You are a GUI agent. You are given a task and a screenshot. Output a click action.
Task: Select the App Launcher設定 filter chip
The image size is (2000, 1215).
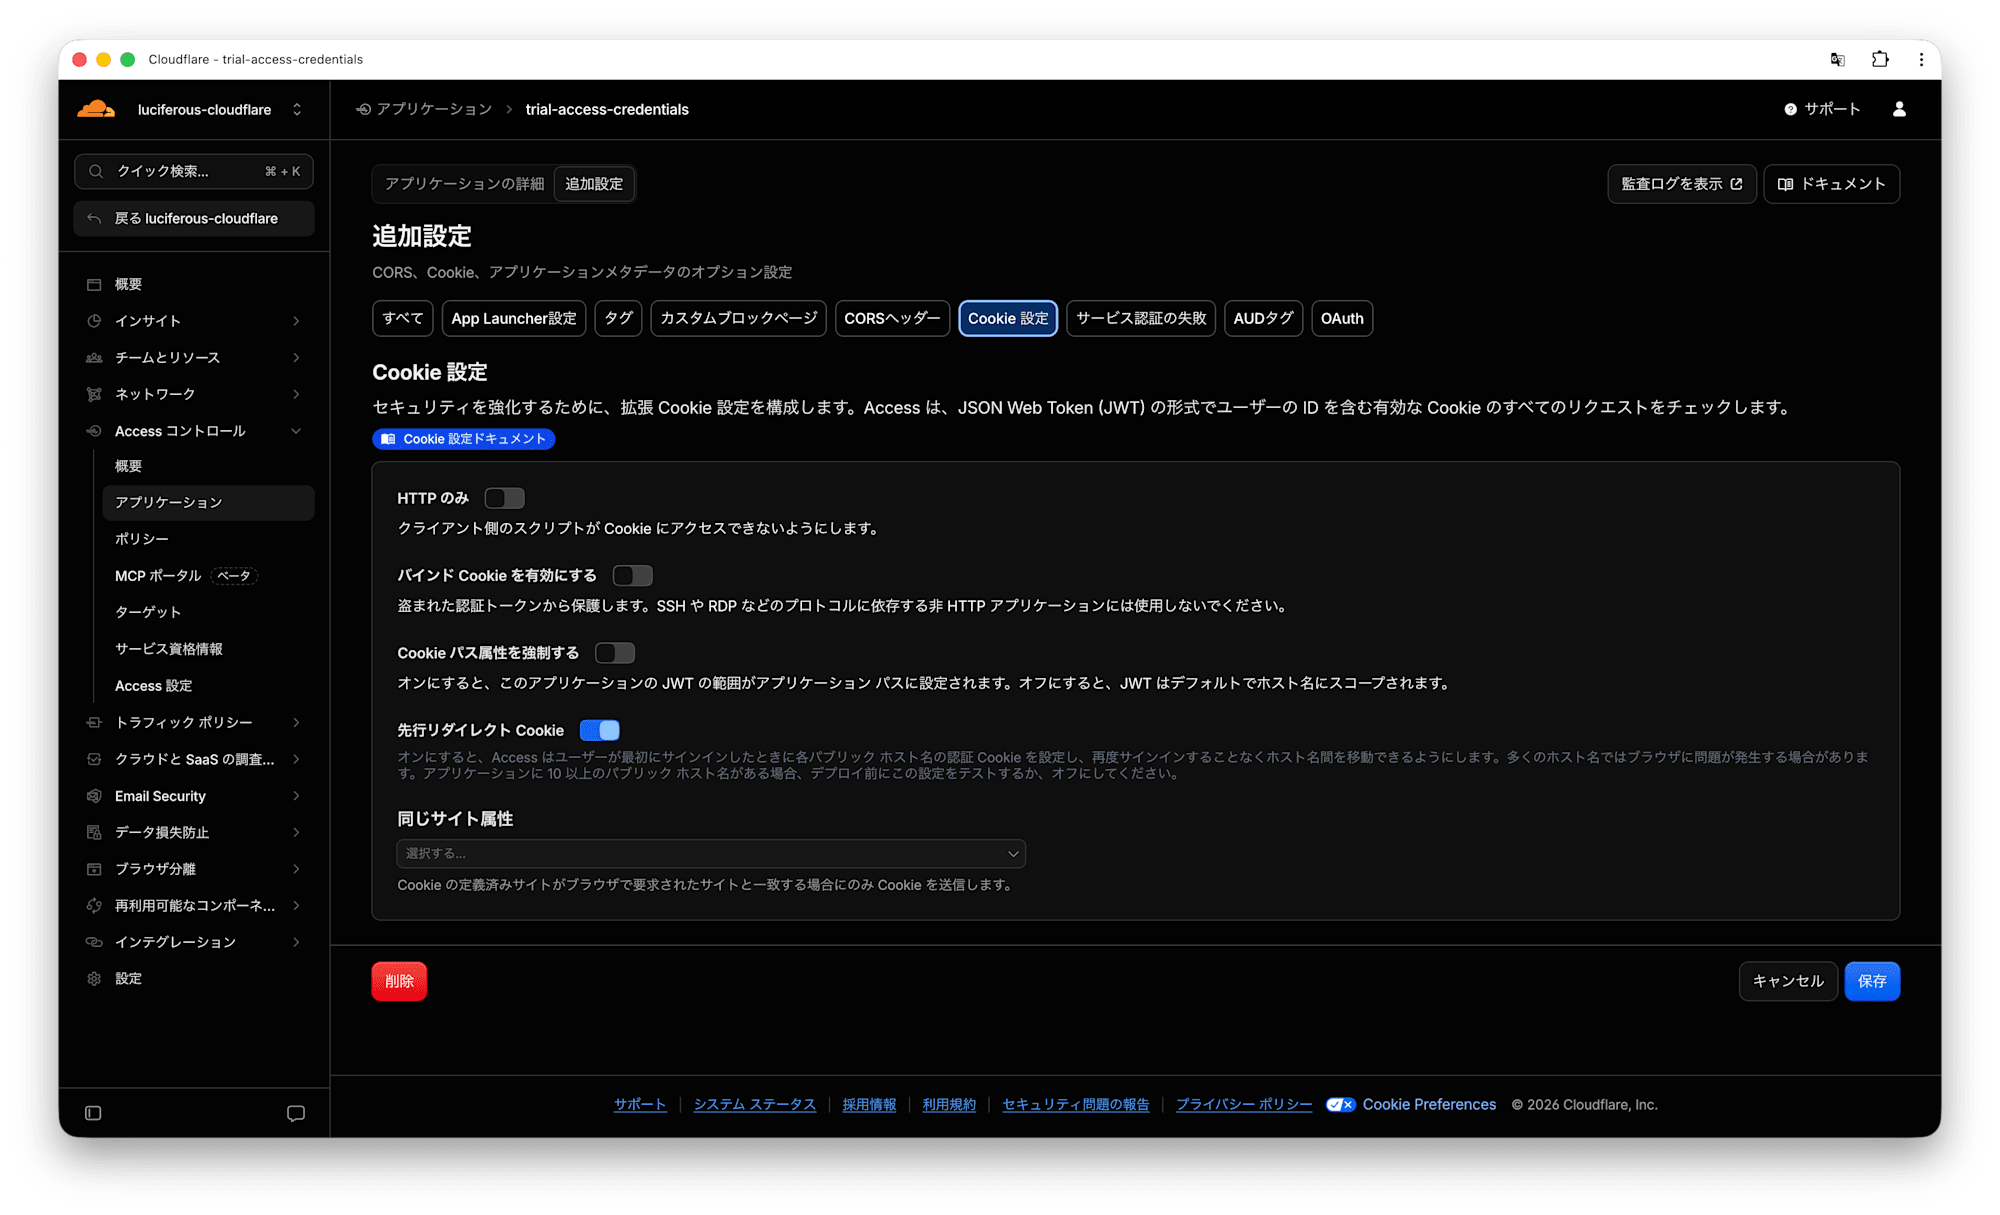coord(513,318)
